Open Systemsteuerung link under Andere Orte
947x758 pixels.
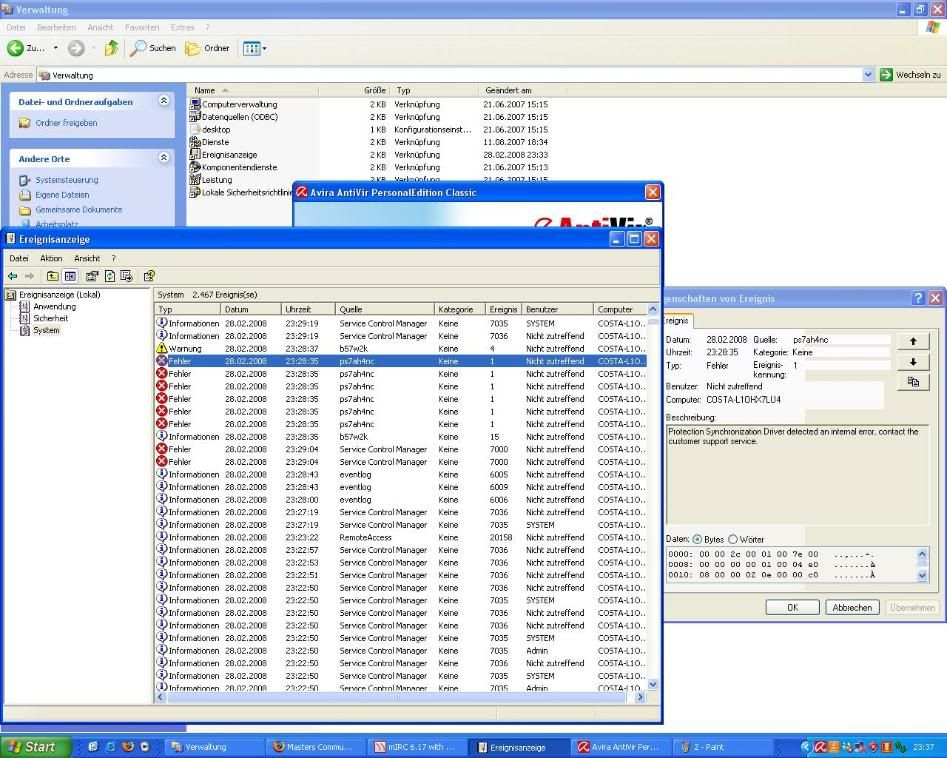pos(66,180)
